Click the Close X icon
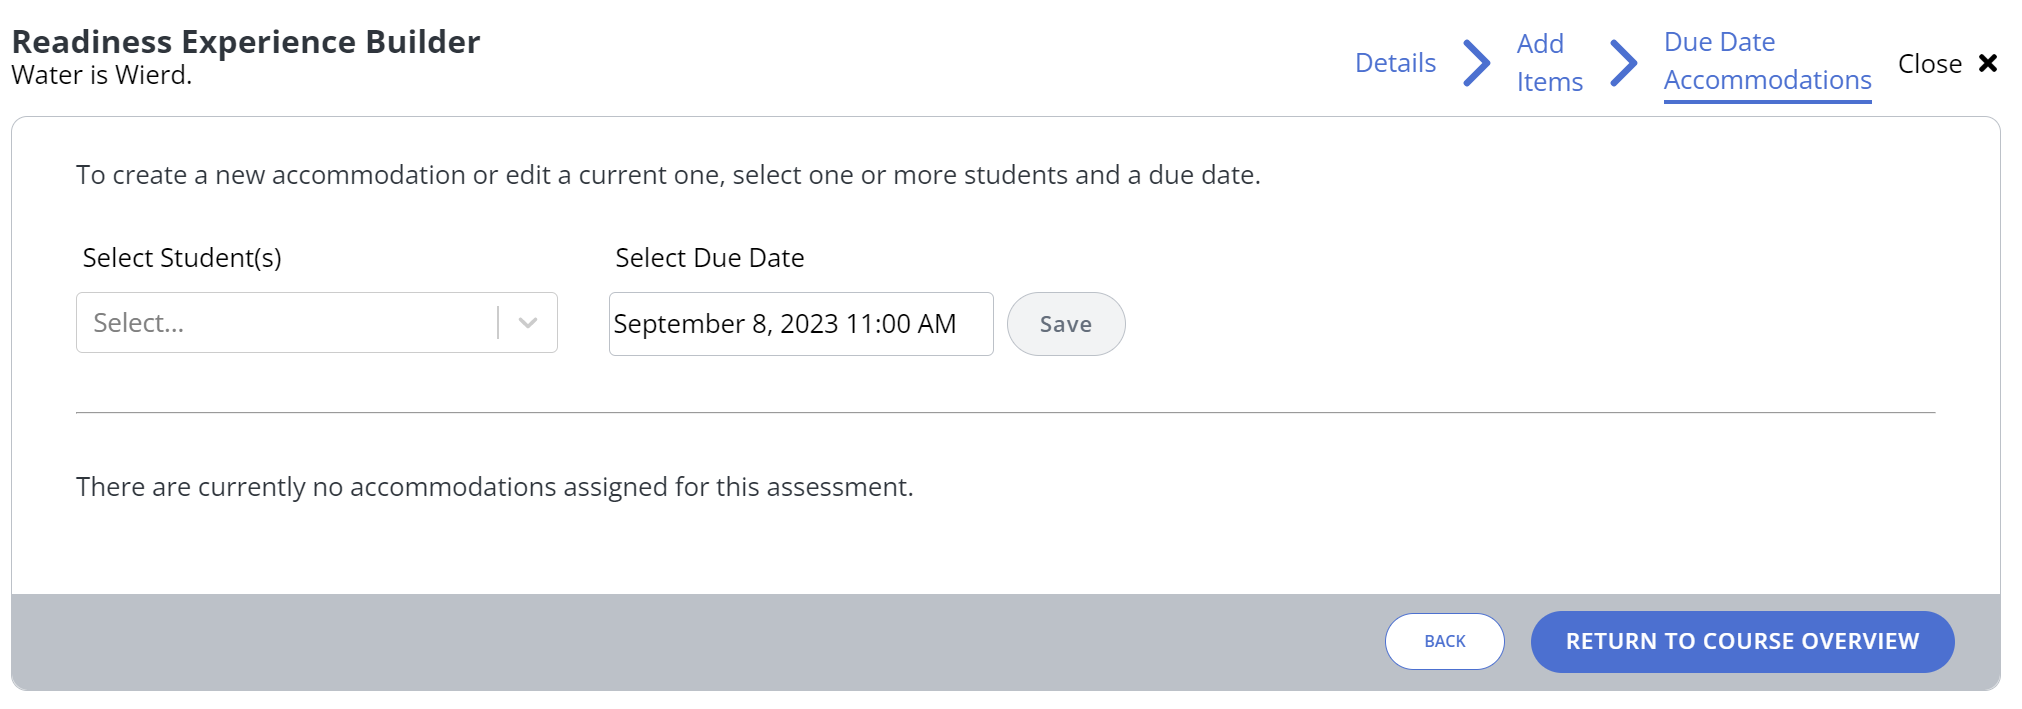The image size is (2022, 709). pyautogui.click(x=1988, y=63)
